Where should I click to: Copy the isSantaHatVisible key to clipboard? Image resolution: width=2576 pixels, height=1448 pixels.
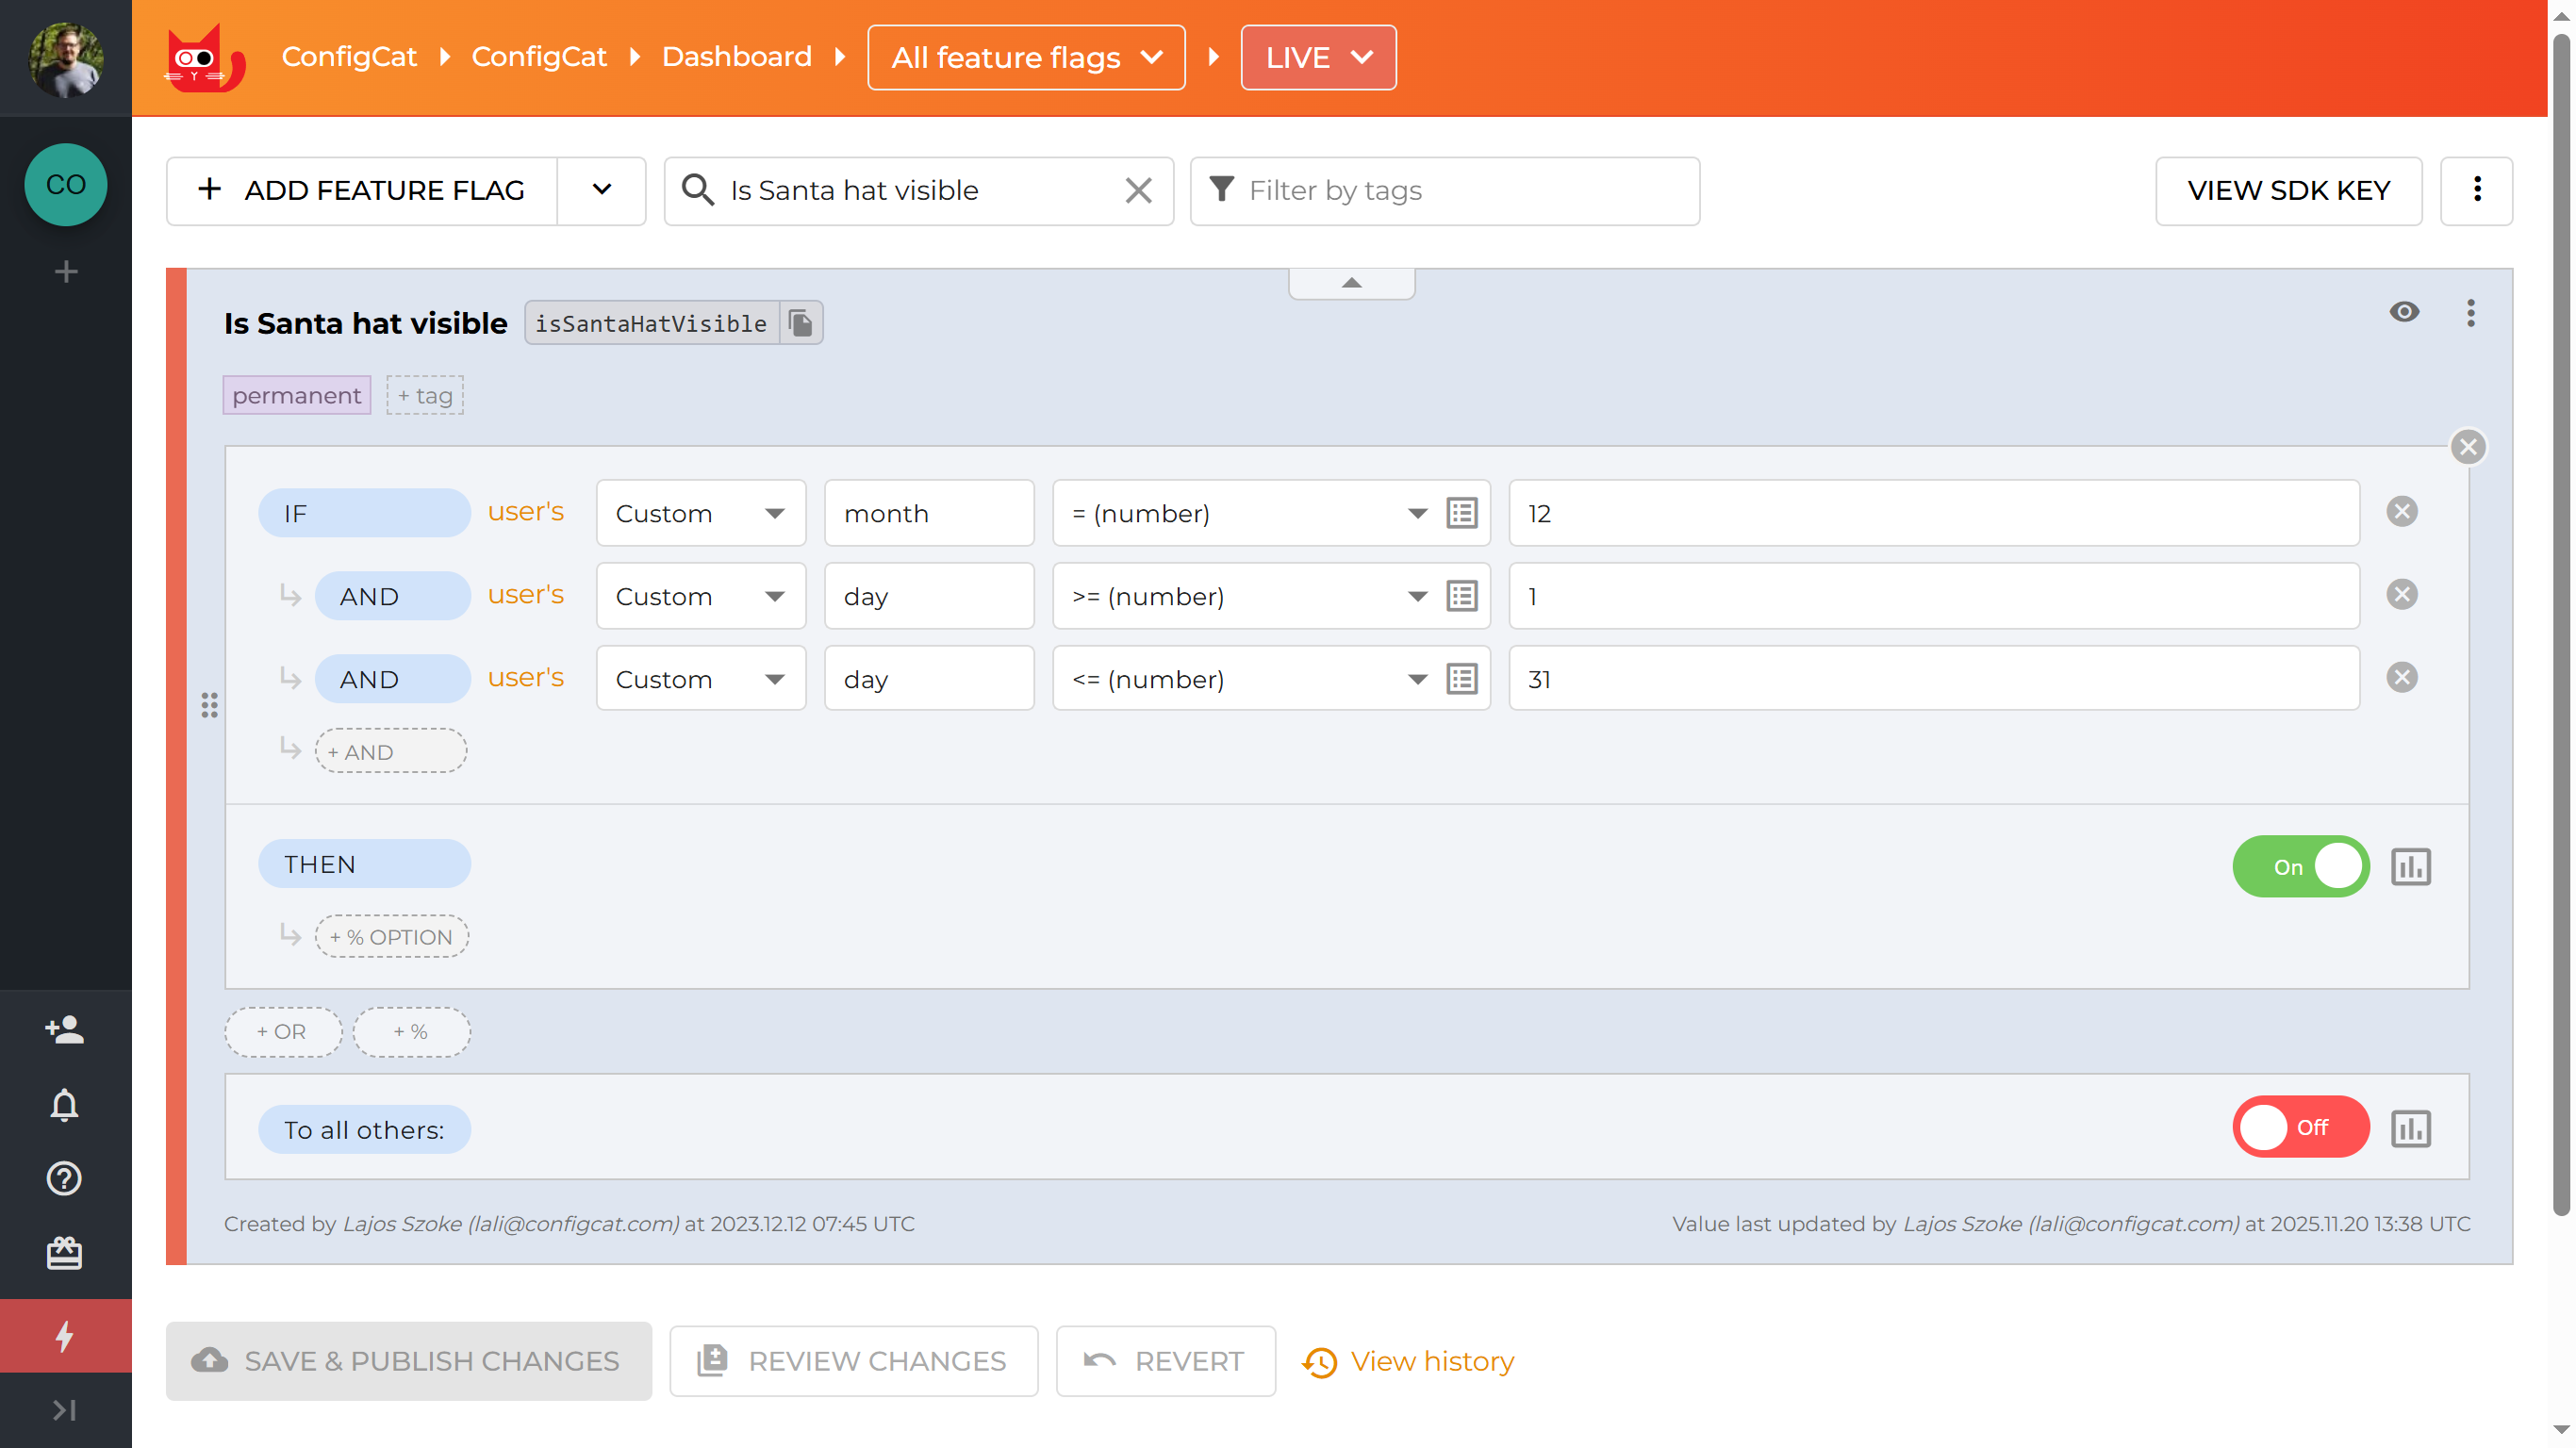[x=800, y=323]
